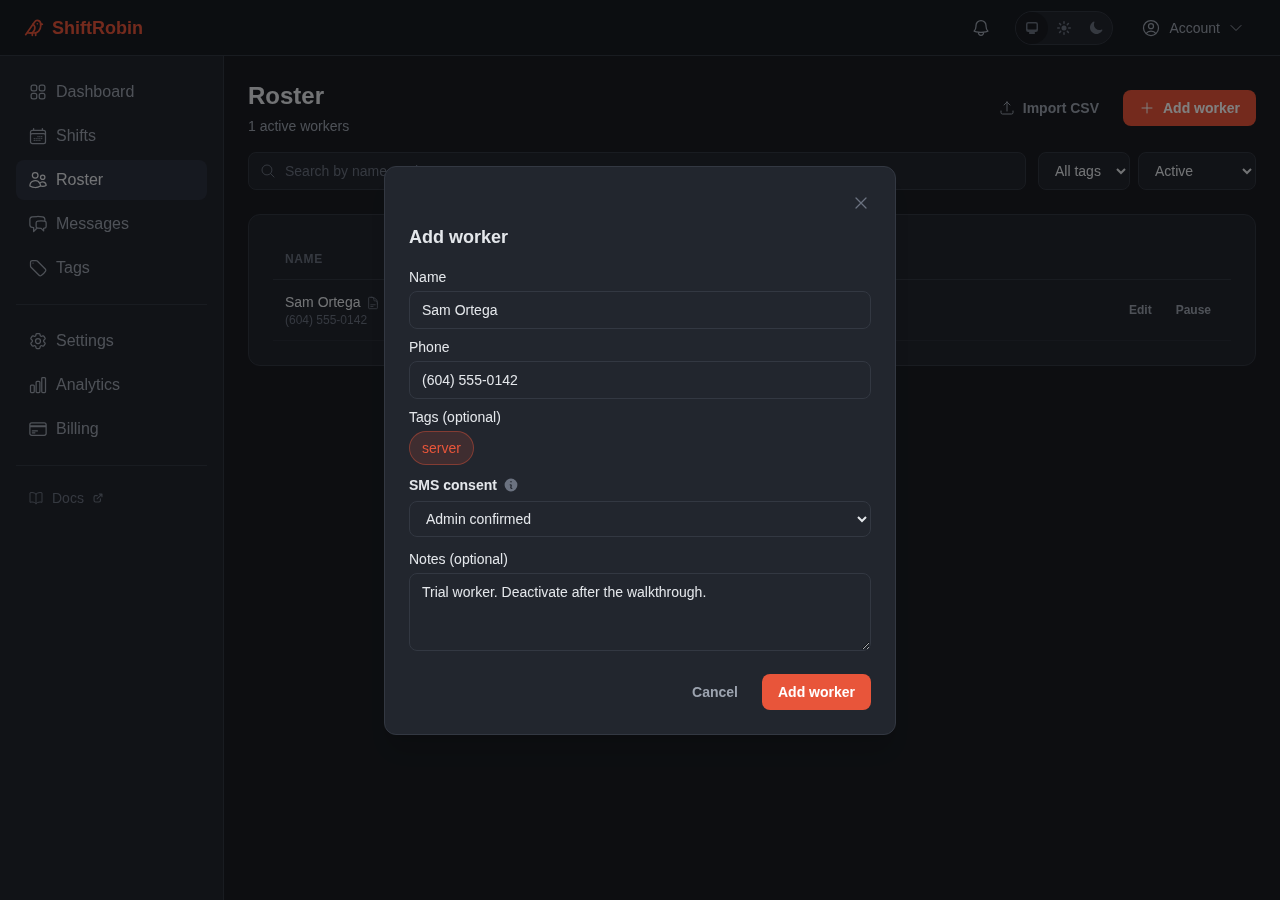Click the Import CSV button
The width and height of the screenshot is (1280, 900).
1049,108
